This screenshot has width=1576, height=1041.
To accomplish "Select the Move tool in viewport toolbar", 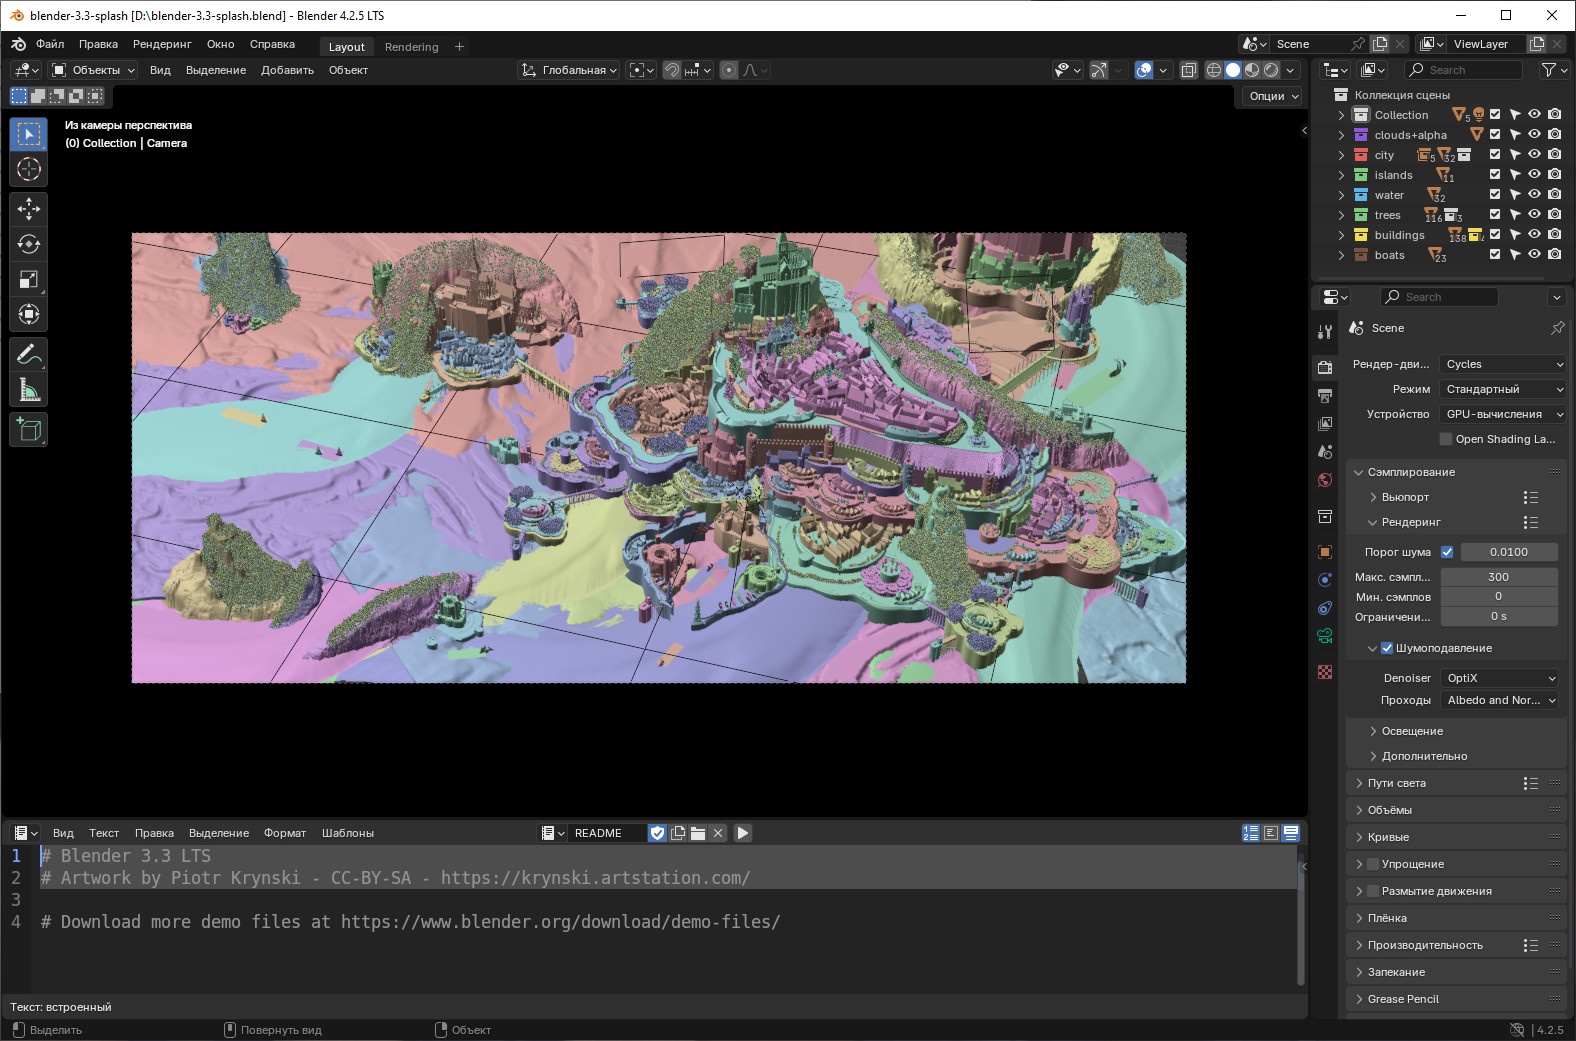I will (x=28, y=208).
